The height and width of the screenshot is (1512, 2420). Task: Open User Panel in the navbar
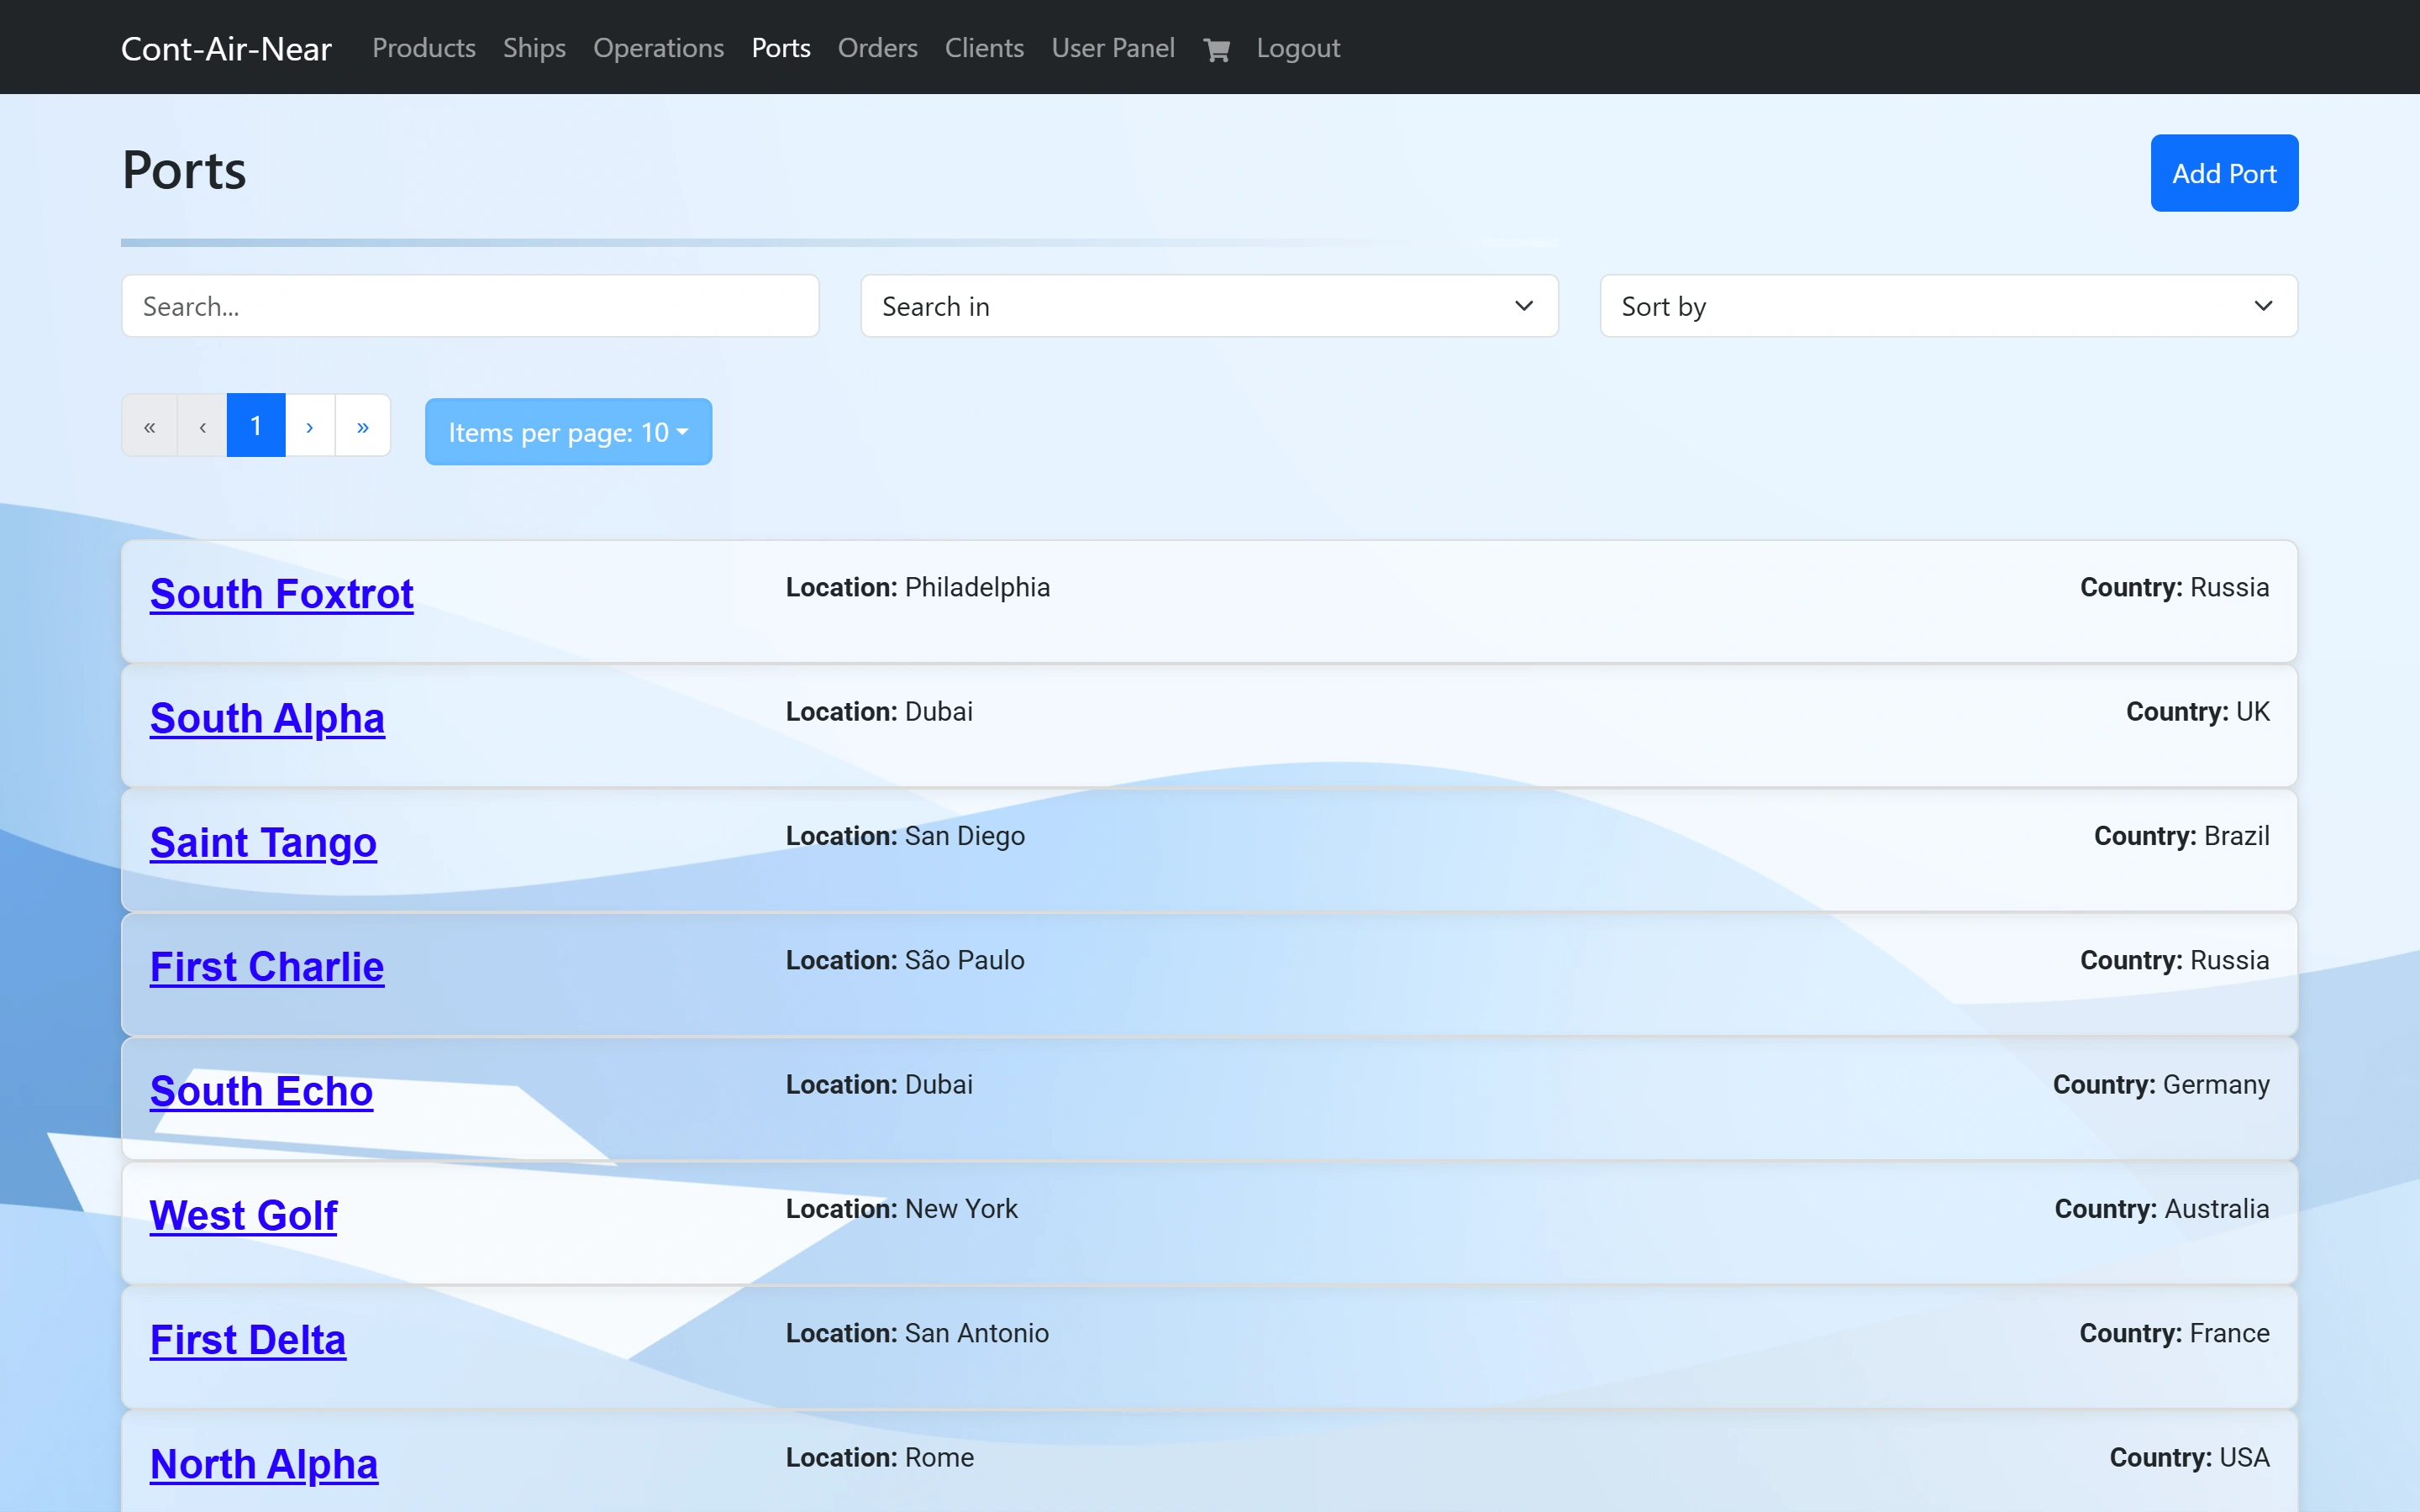(x=1113, y=48)
